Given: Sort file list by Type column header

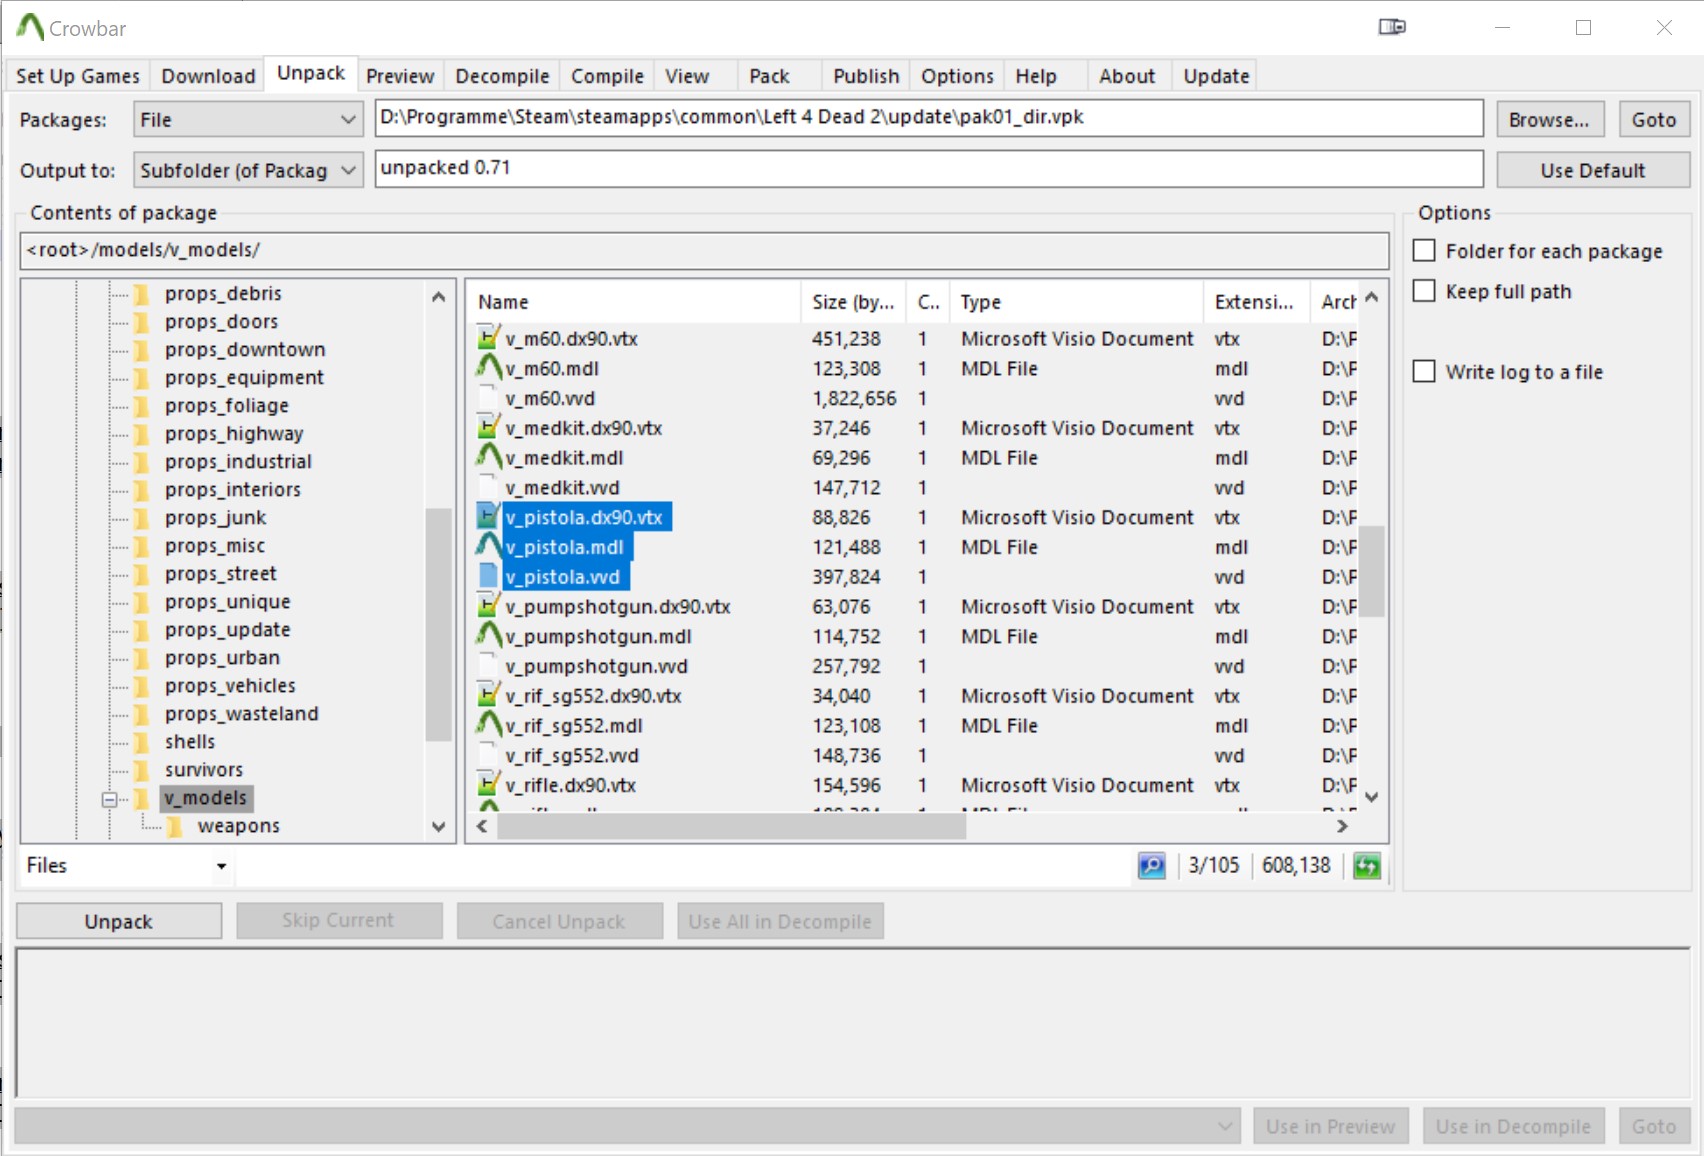Looking at the screenshot, I should tap(1077, 302).
